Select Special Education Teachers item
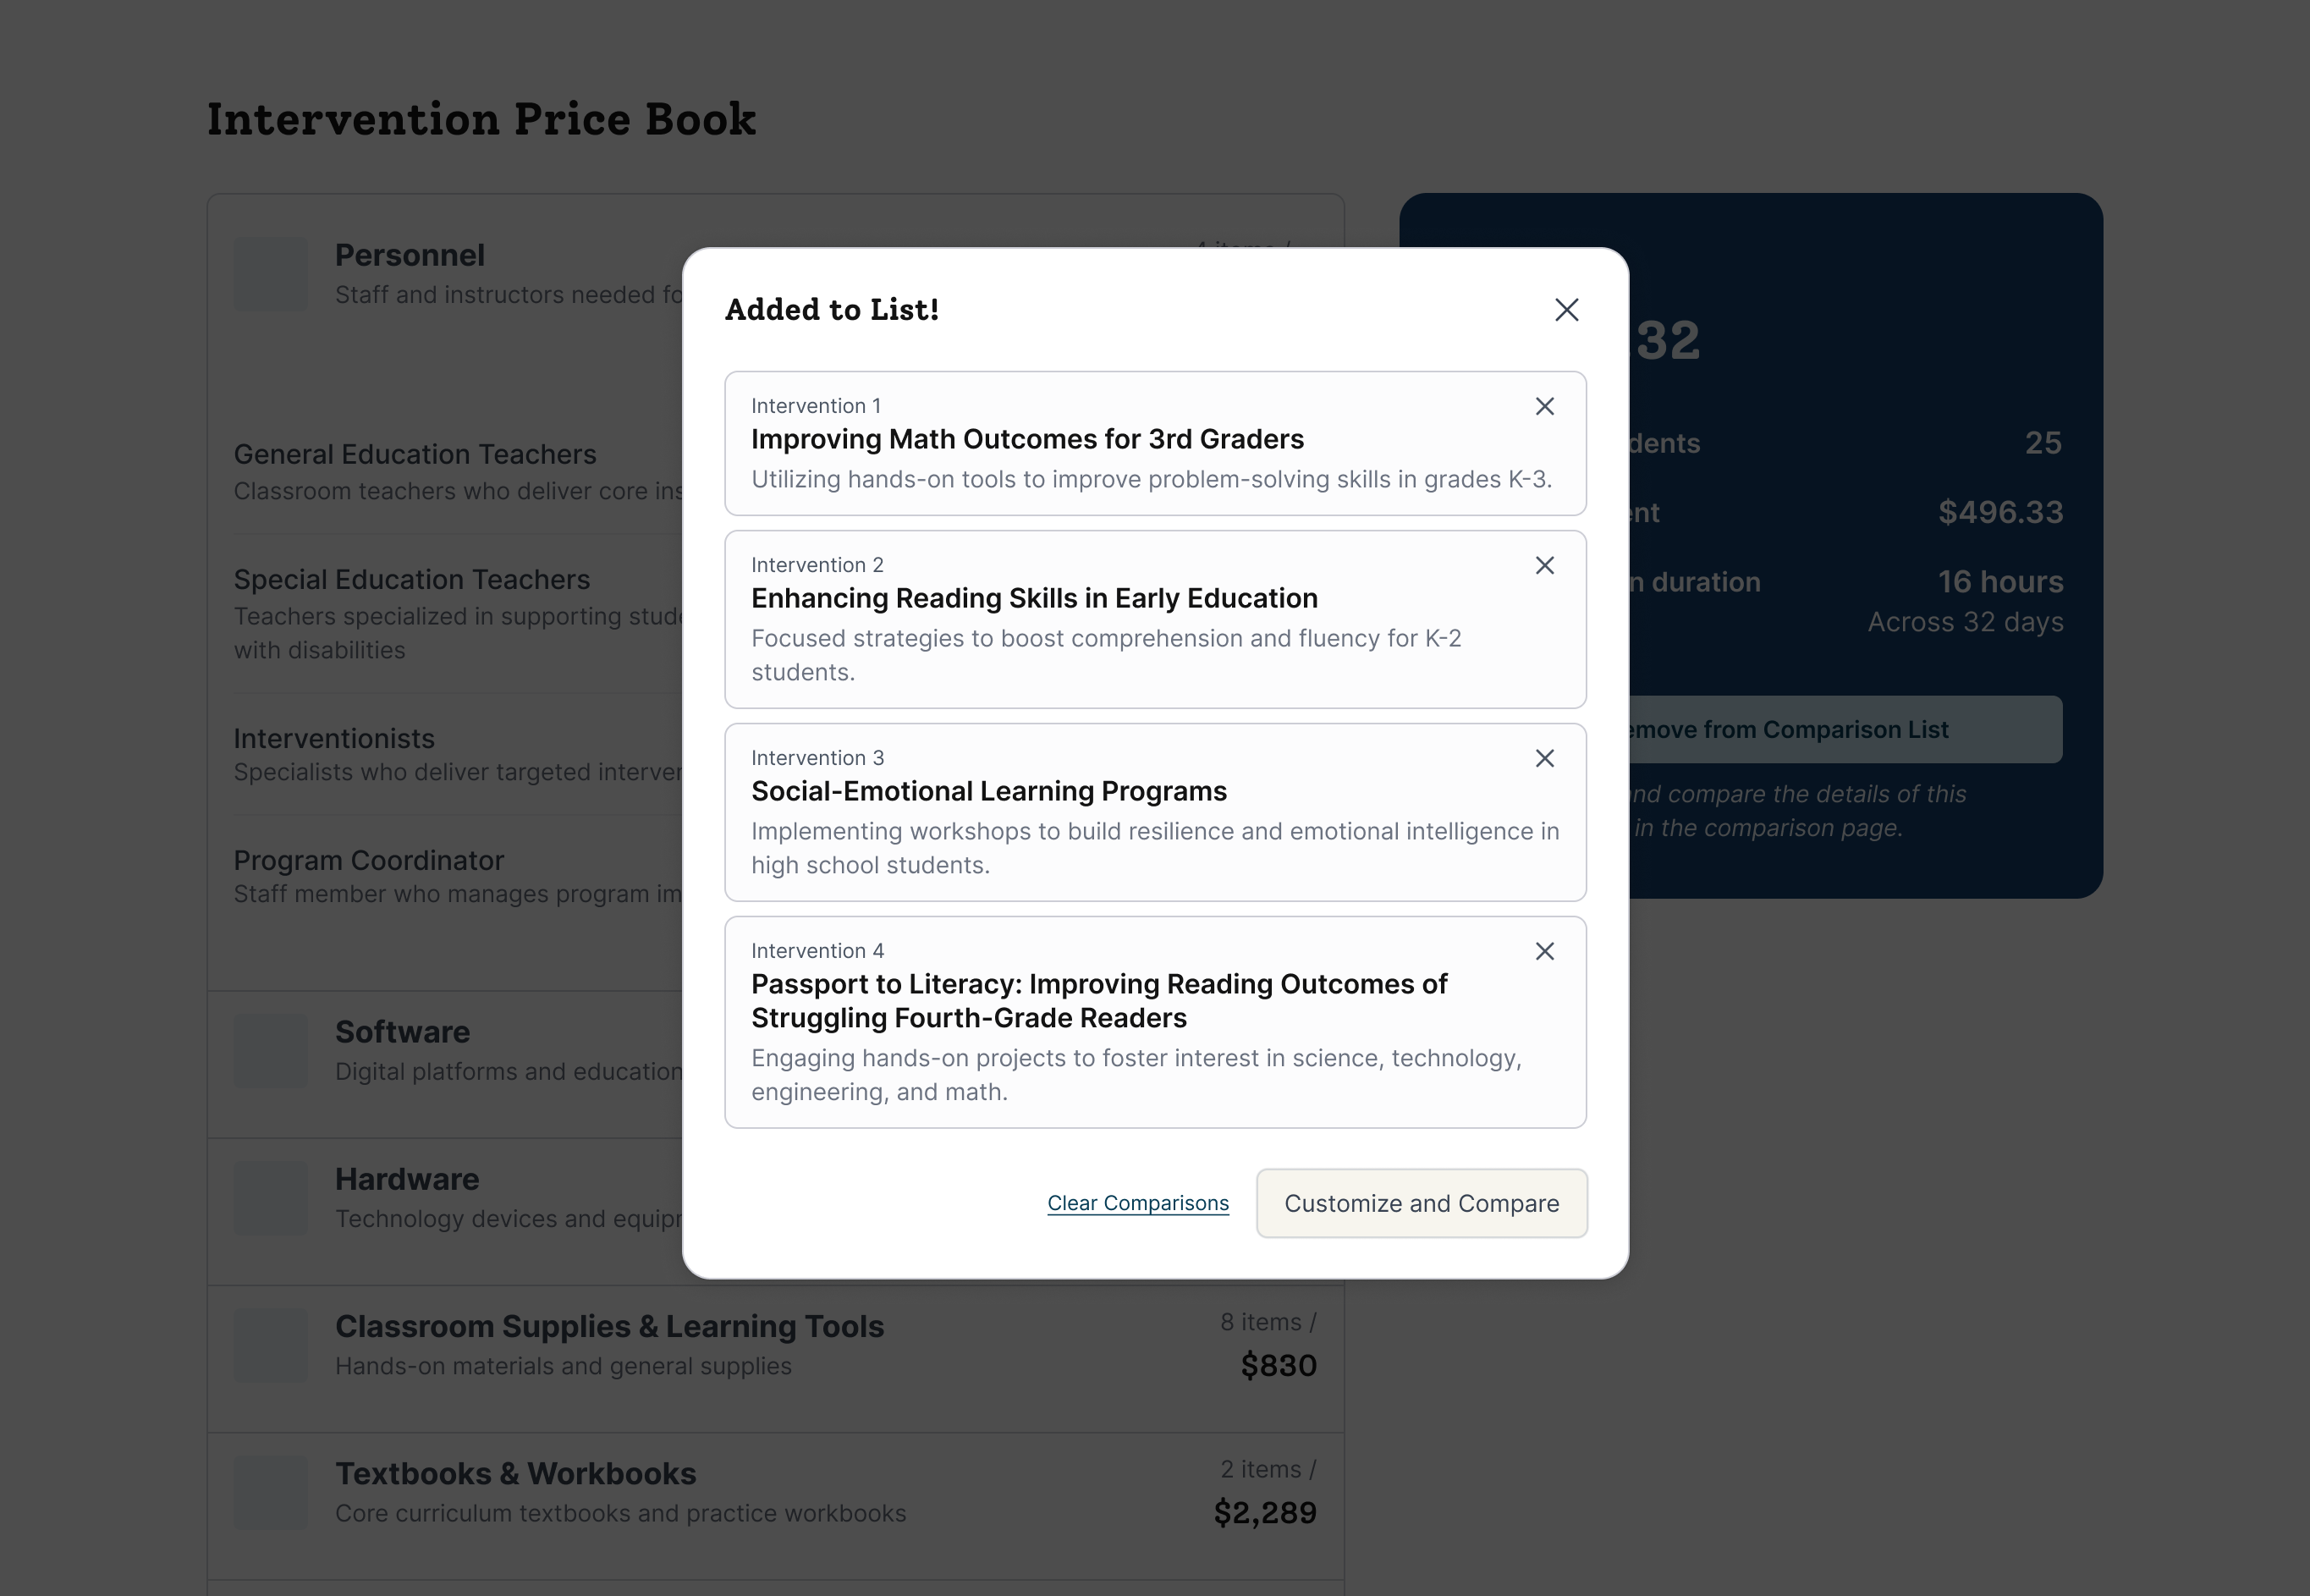The height and width of the screenshot is (1596, 2310). tap(458, 613)
